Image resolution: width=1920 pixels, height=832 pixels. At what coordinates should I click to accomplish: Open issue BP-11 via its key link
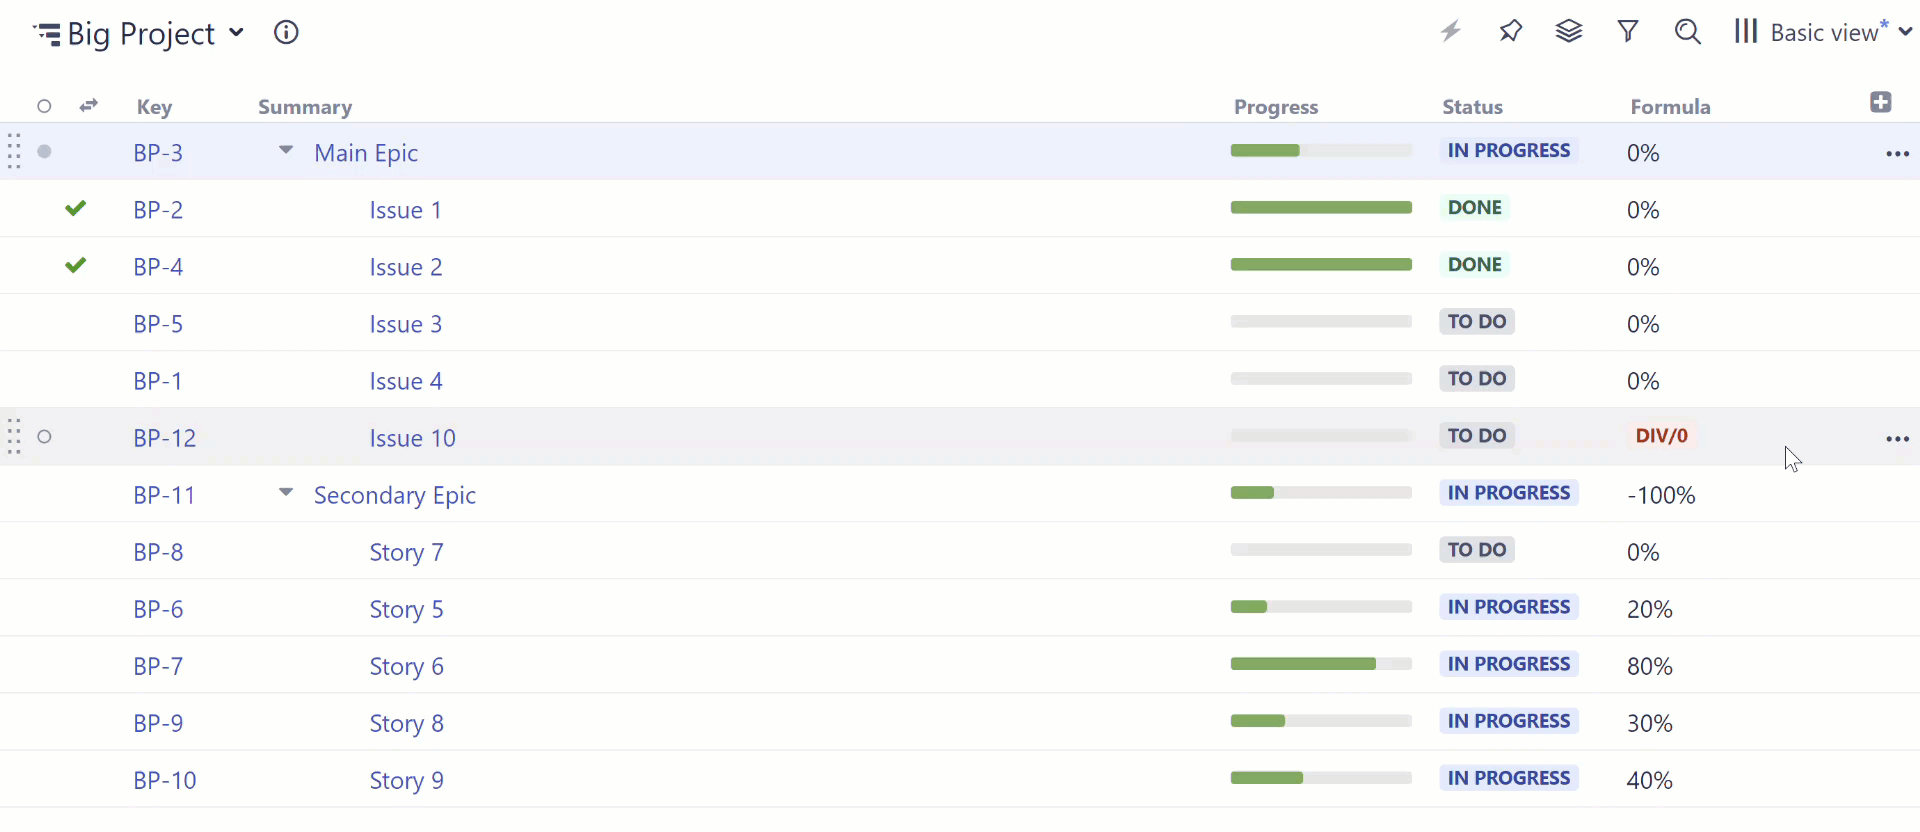(163, 494)
